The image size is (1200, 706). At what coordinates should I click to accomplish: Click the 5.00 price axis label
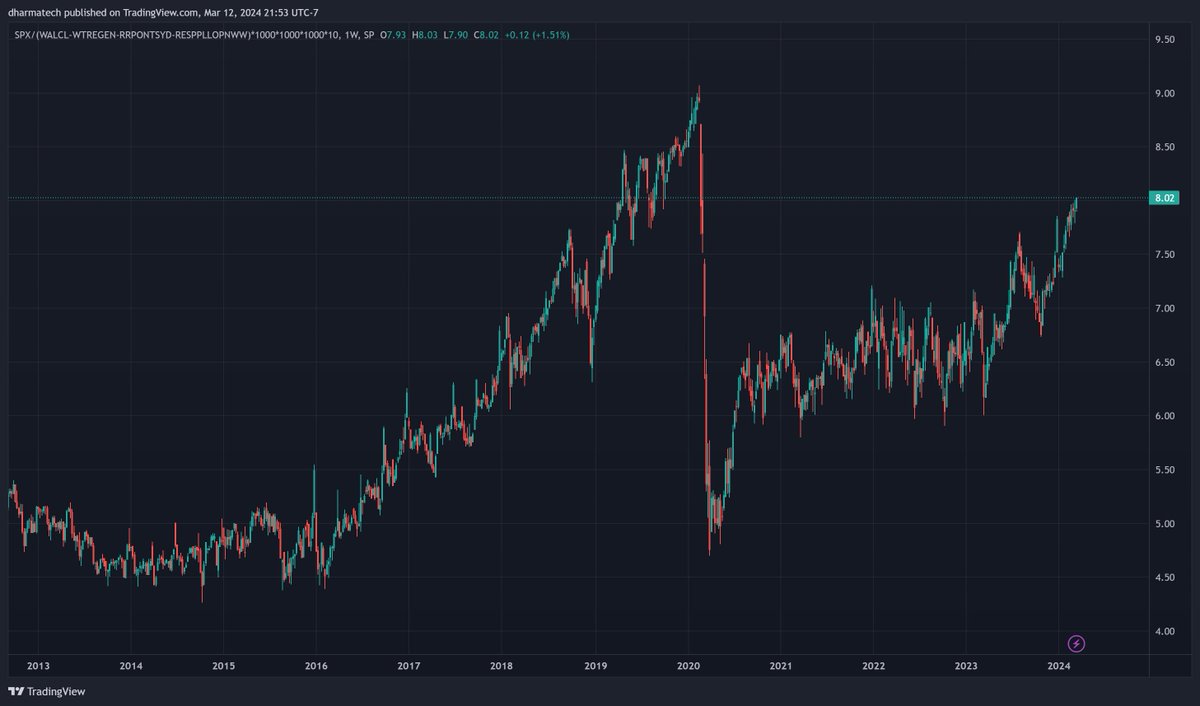click(1164, 523)
